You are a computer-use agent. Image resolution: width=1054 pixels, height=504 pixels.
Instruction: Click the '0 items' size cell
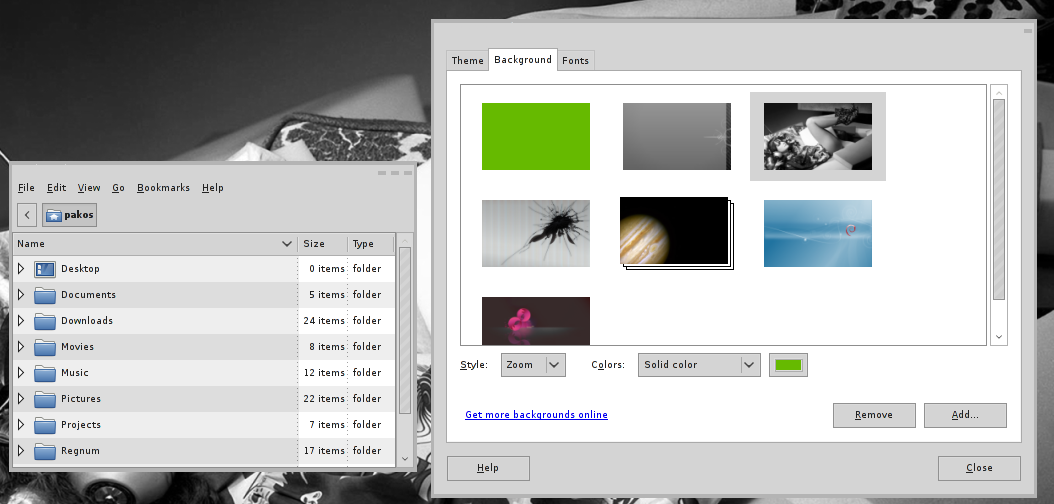327,269
